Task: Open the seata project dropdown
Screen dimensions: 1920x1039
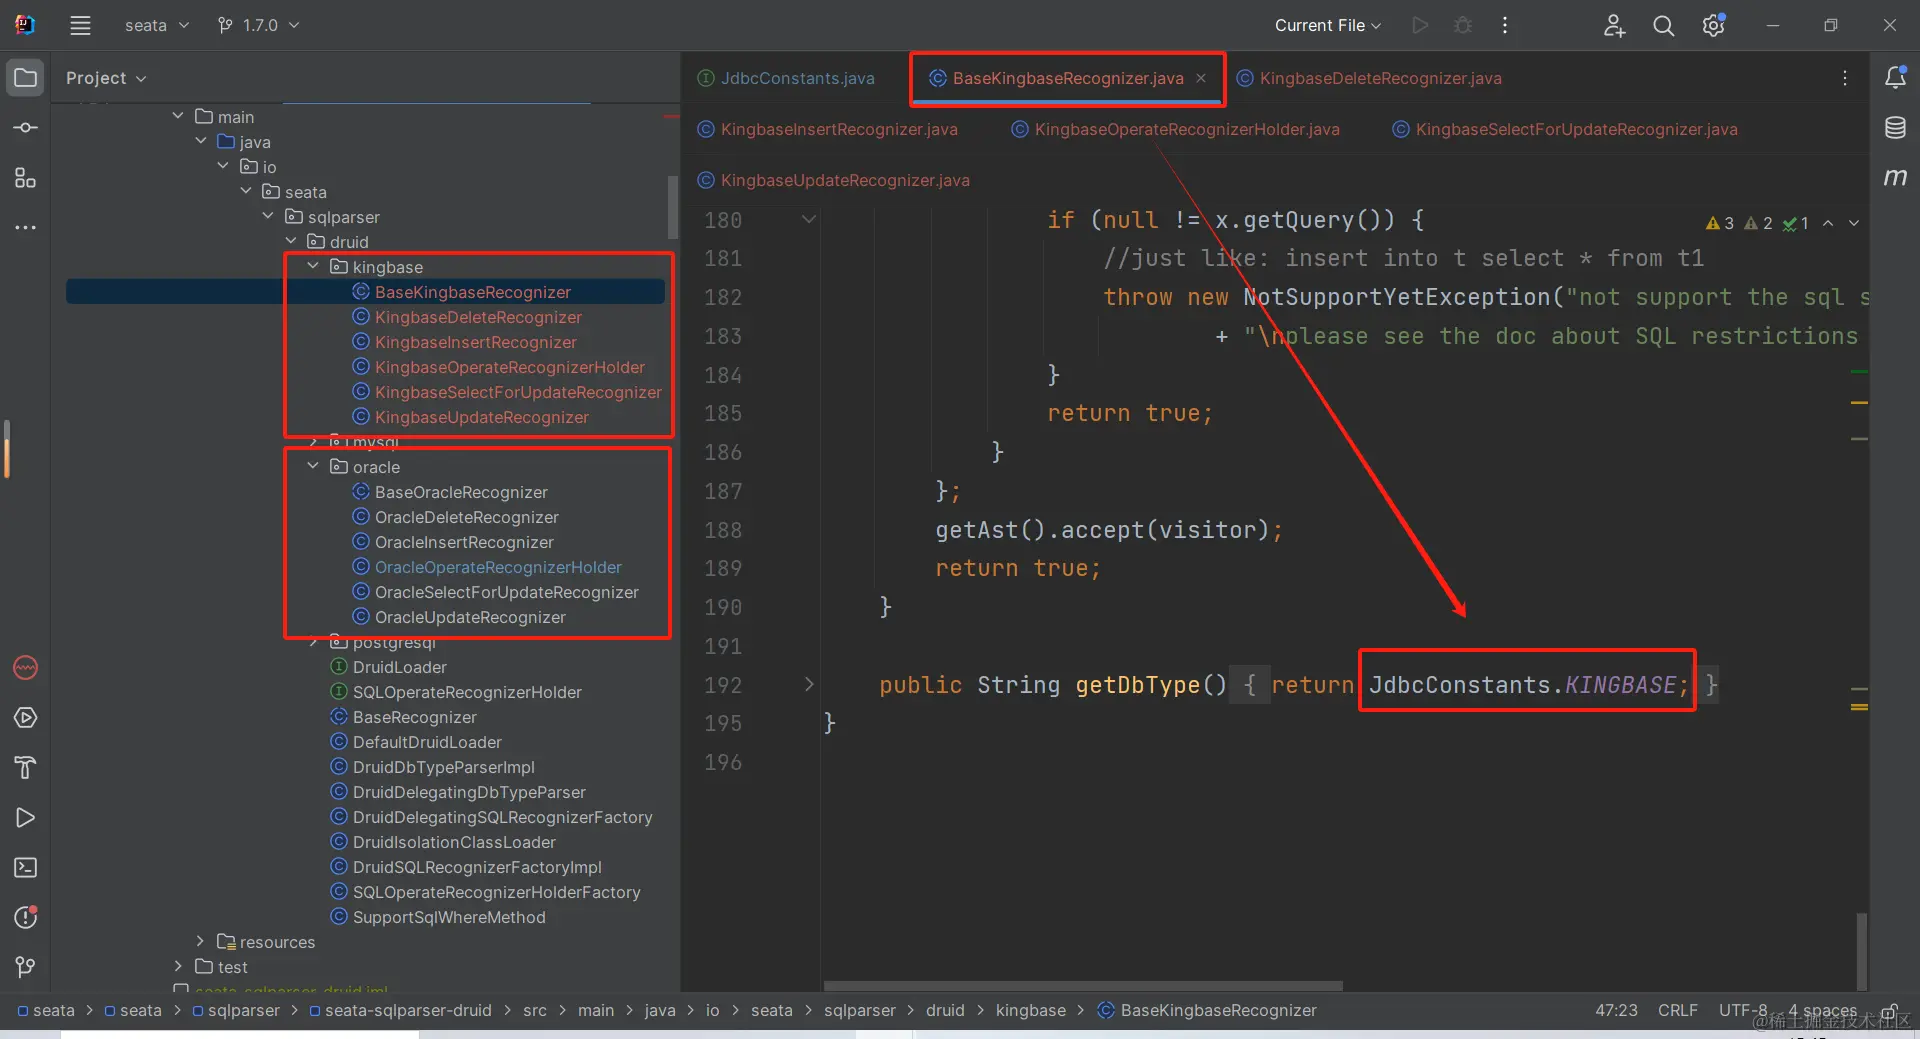Action: 156,25
